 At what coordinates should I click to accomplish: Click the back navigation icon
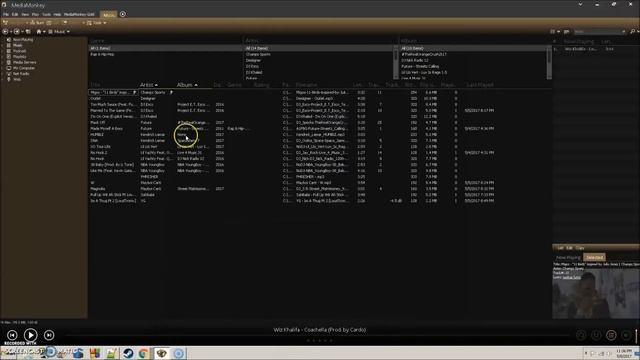(6, 31)
